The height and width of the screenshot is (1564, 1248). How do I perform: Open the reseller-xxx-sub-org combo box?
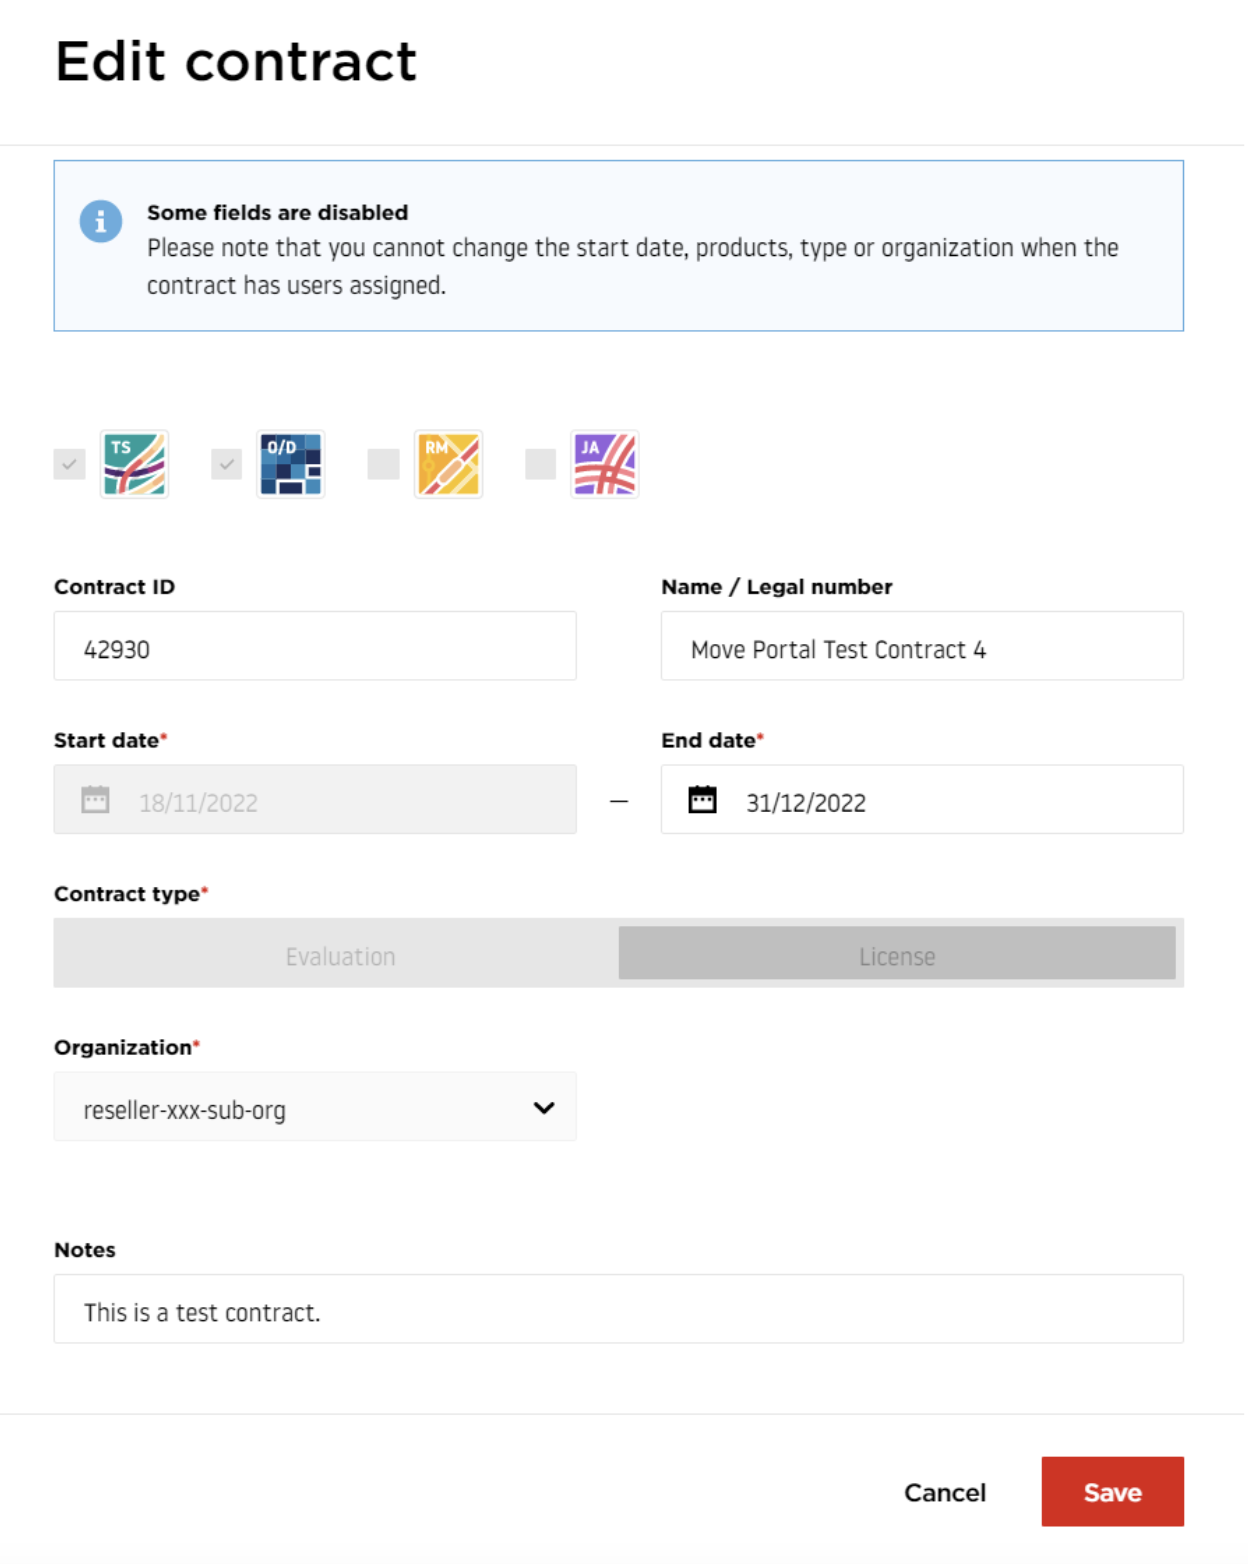point(315,1107)
